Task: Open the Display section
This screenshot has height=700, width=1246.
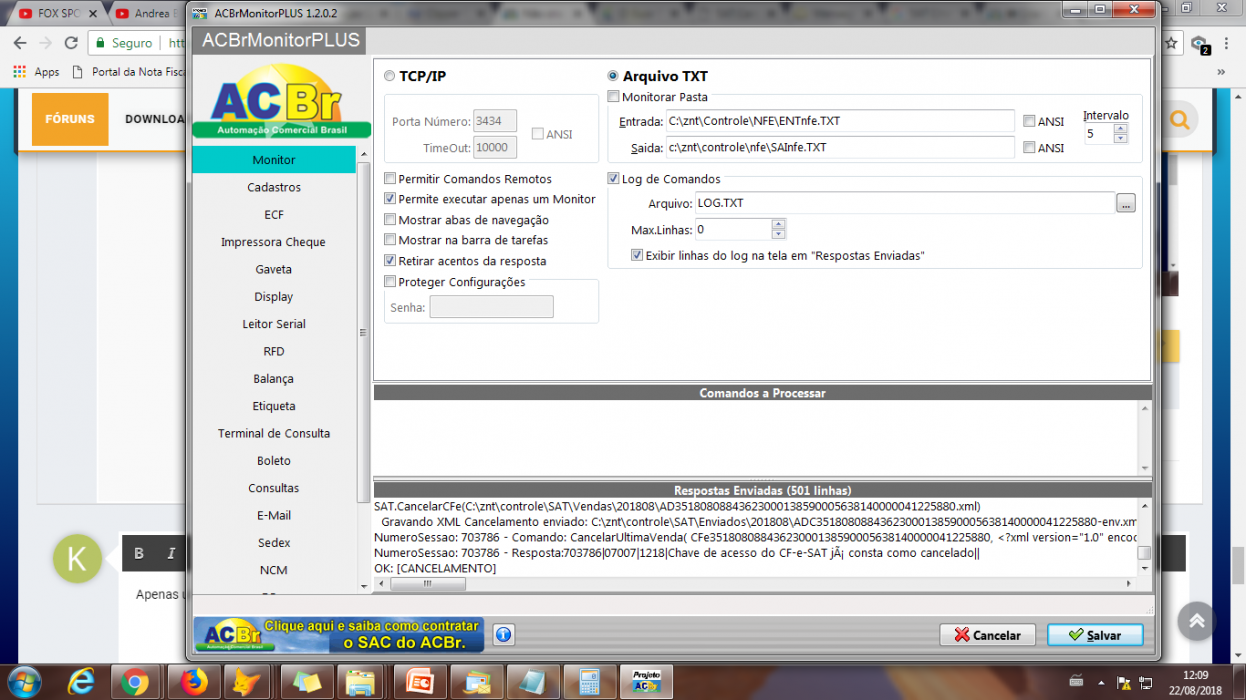Action: pyautogui.click(x=273, y=297)
